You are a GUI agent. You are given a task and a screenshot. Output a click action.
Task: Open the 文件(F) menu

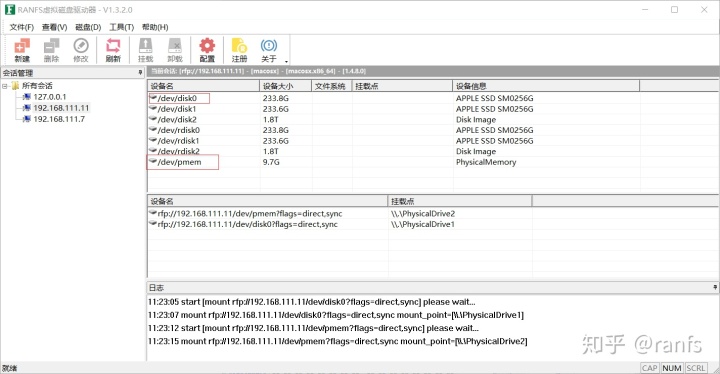[22, 27]
